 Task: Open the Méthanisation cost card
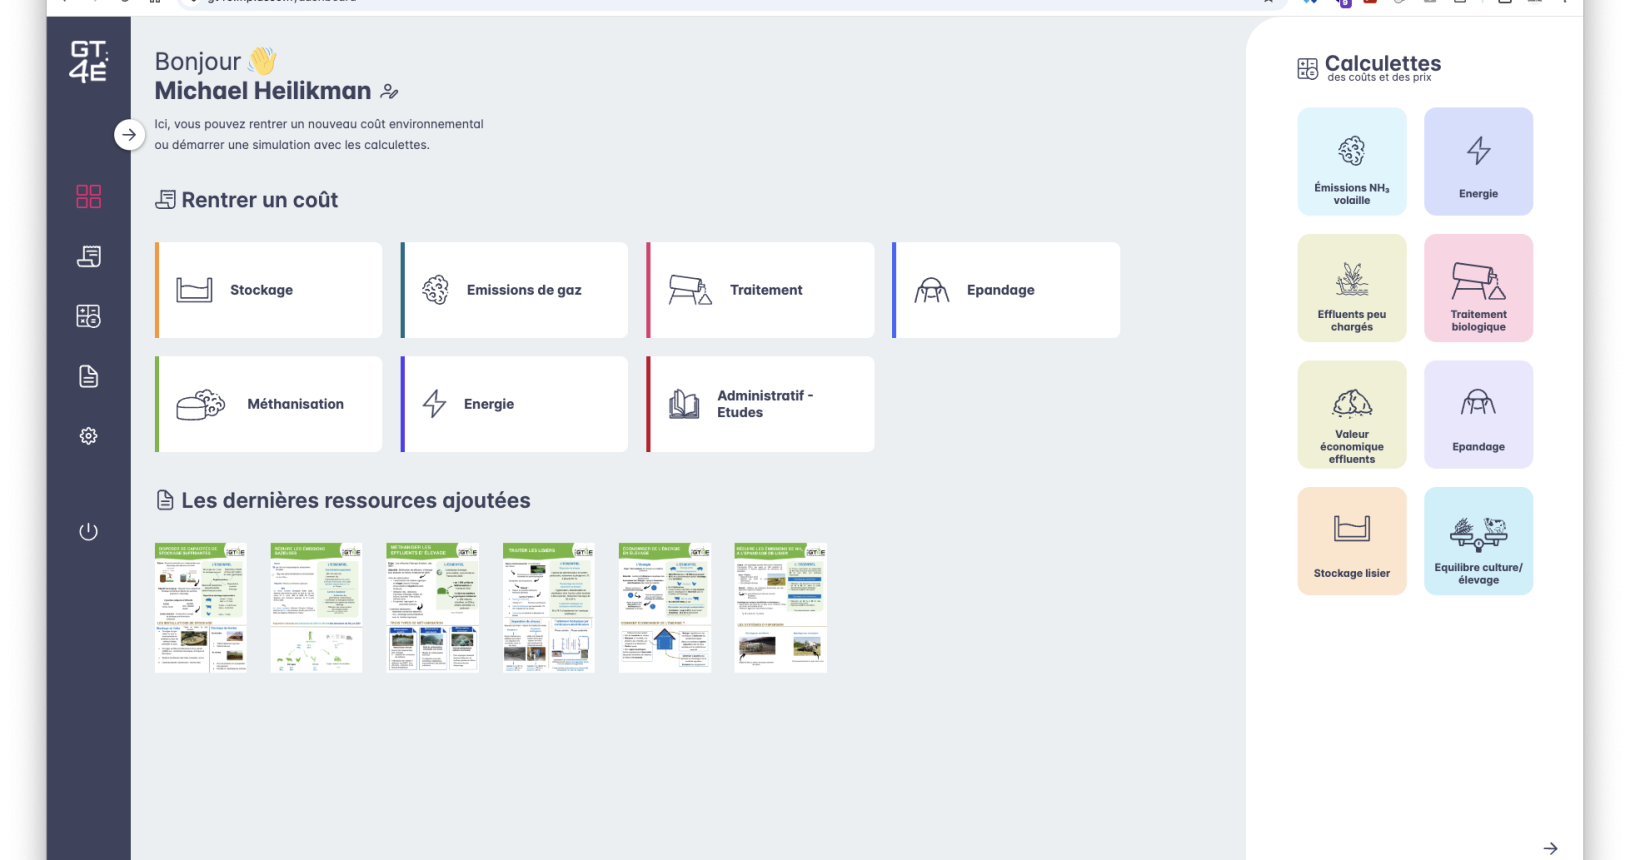tap(269, 404)
